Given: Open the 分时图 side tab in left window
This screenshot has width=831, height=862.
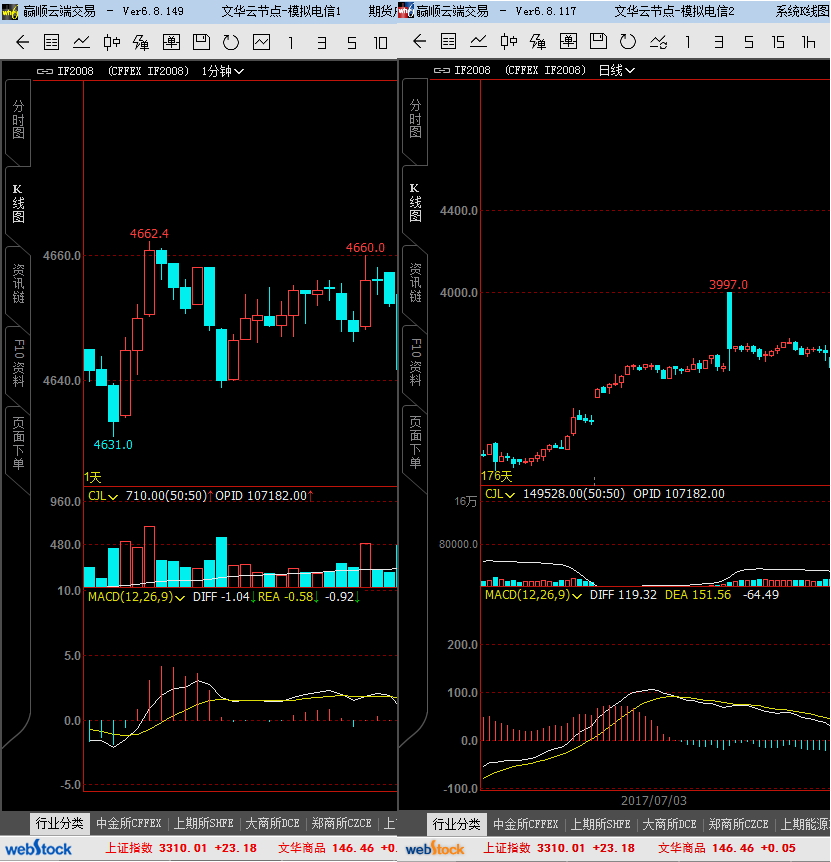Looking at the screenshot, I should click(18, 119).
